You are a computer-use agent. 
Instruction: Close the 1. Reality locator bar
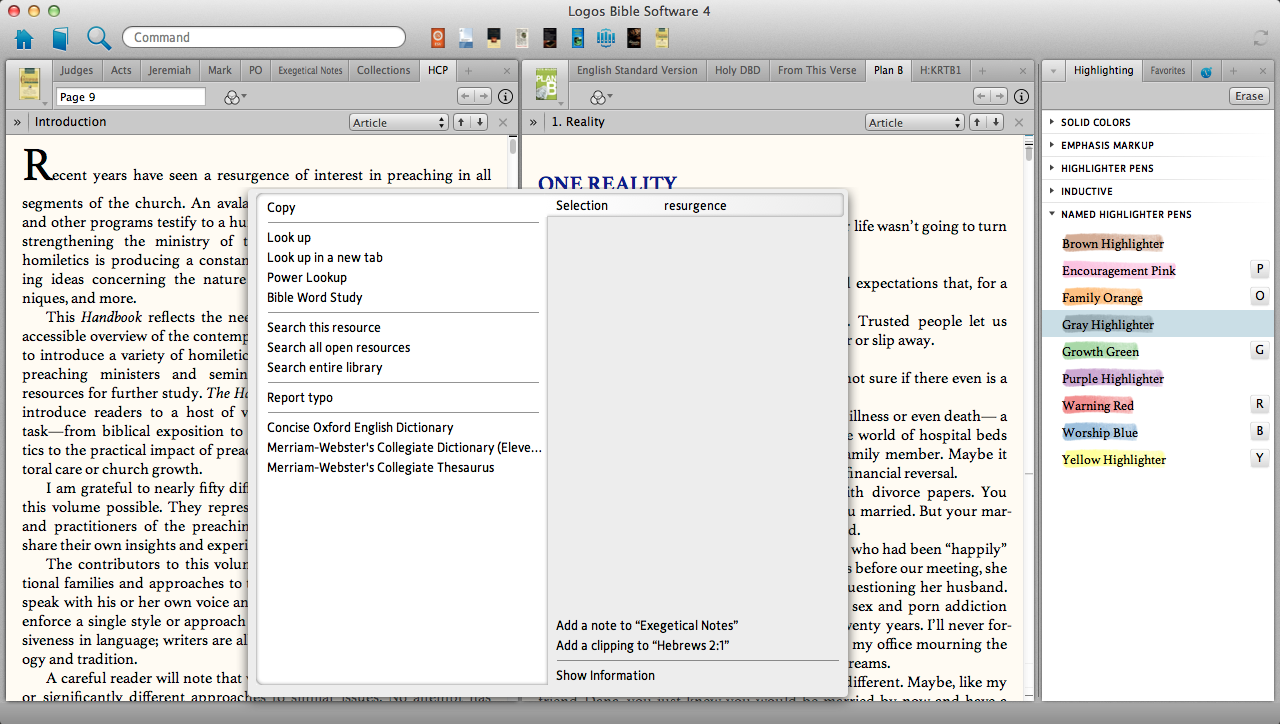tap(1018, 122)
